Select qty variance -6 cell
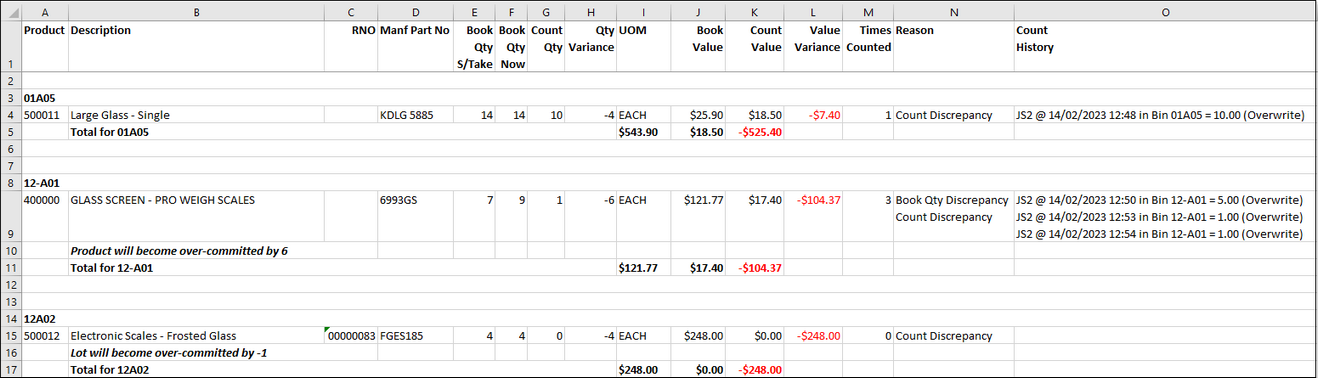This screenshot has width=1318, height=378. (590, 217)
